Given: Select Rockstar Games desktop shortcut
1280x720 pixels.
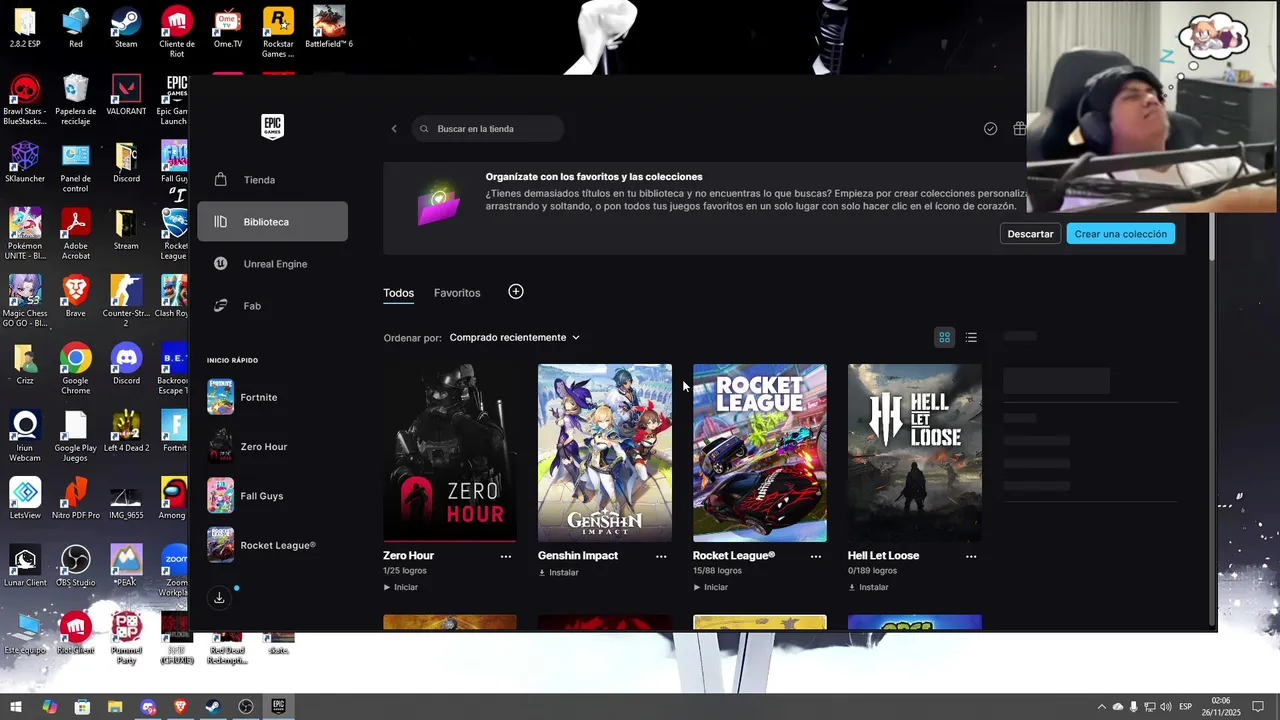Looking at the screenshot, I should click(278, 32).
